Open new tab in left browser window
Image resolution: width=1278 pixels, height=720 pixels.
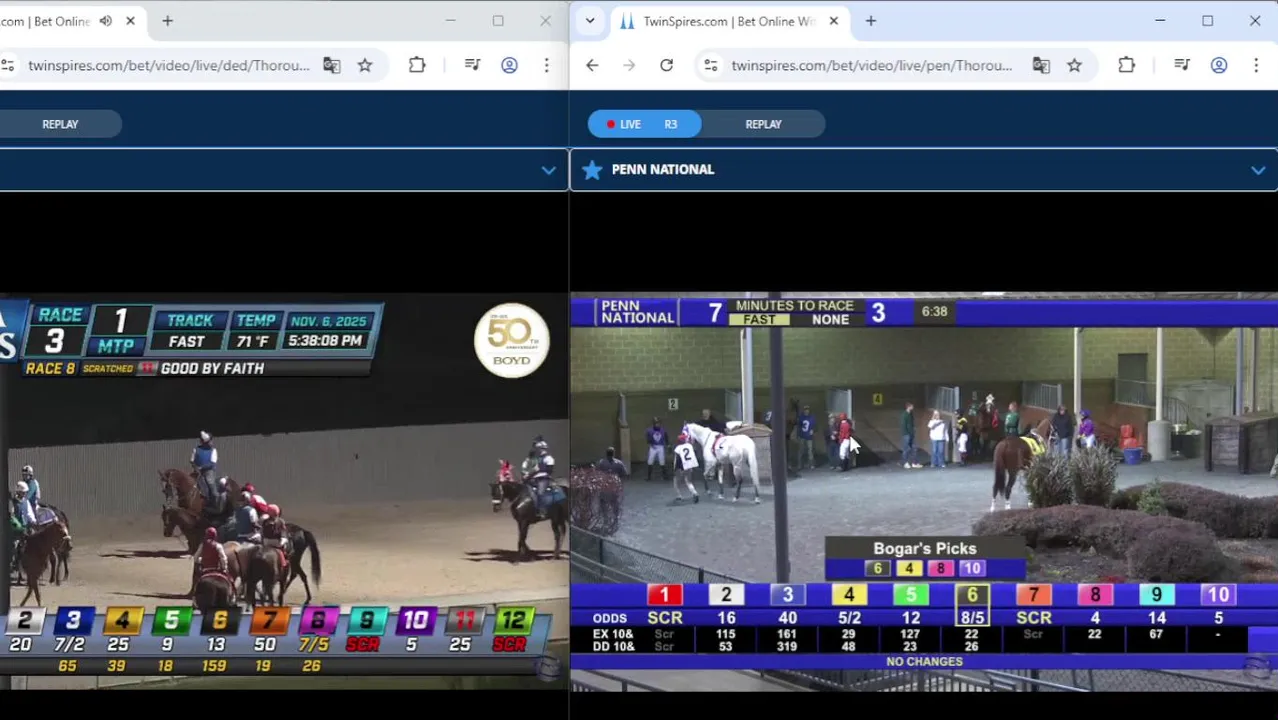167,21
